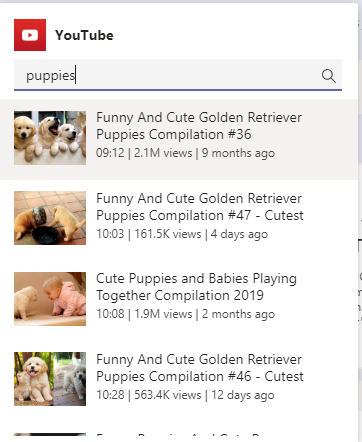The height and width of the screenshot is (442, 362).
Task: Select the partially visible fifth video thumbnail
Action: pos(50,434)
